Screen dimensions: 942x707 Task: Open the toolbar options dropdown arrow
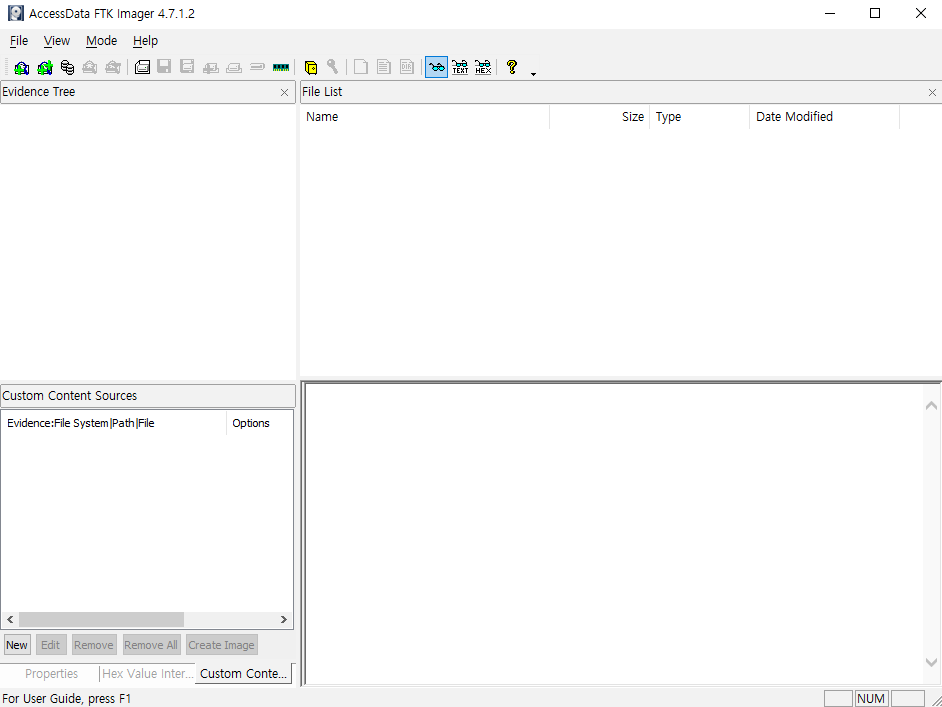(x=533, y=74)
